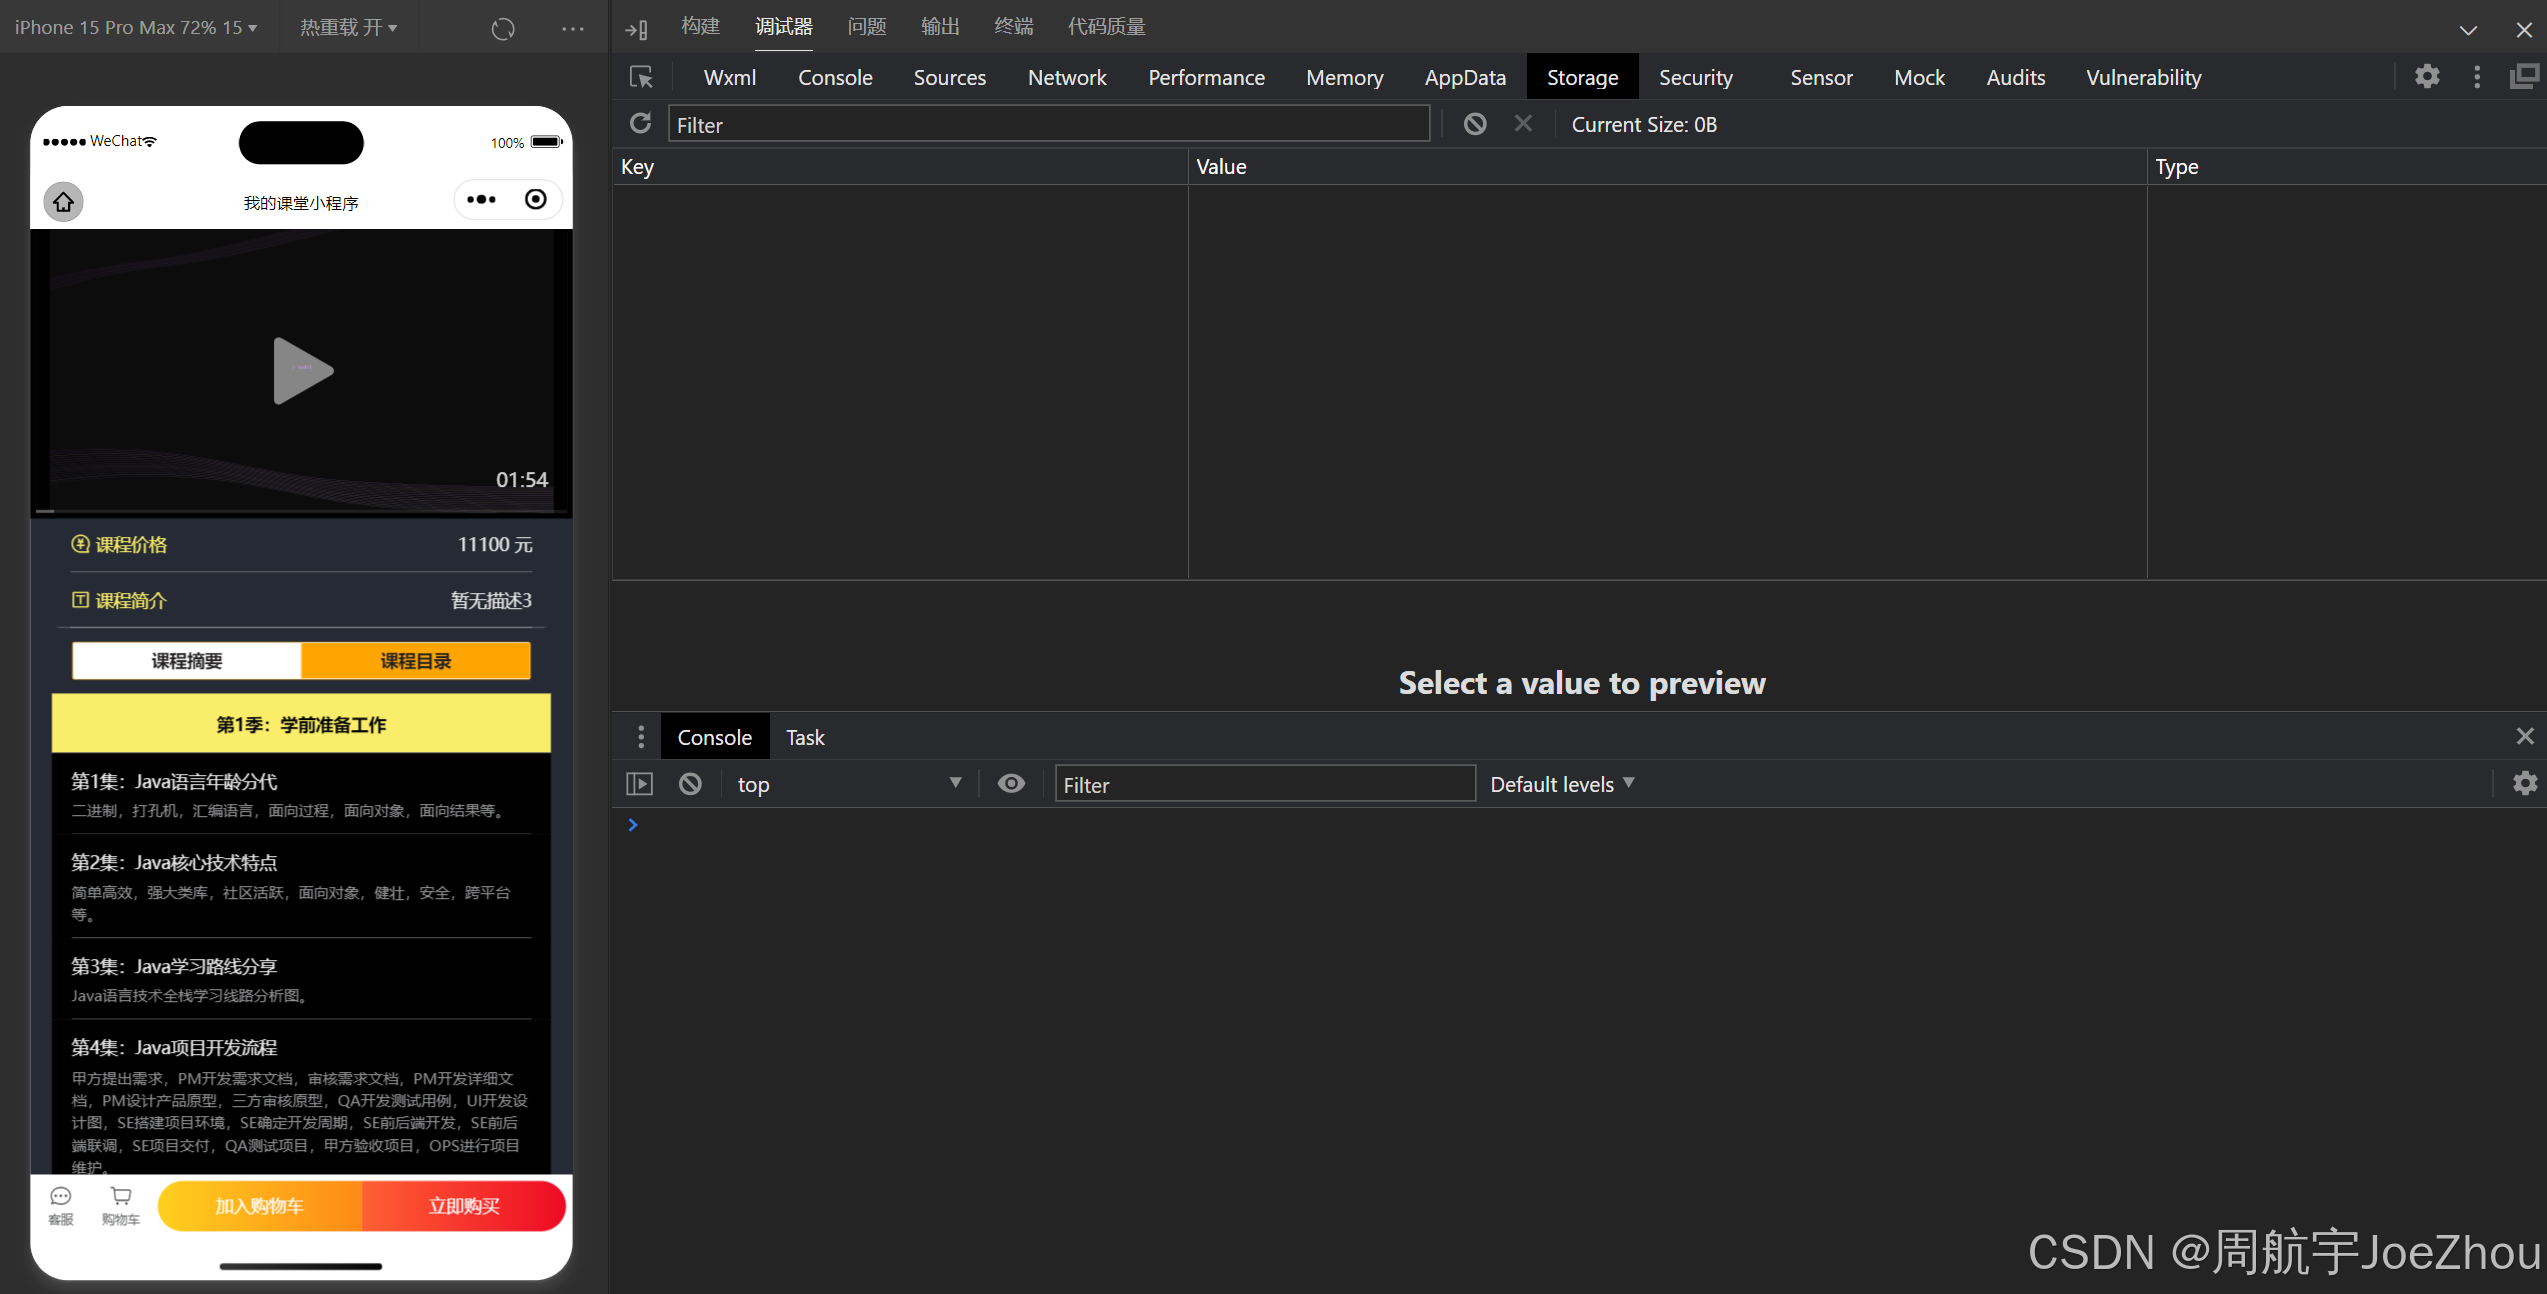This screenshot has height=1294, width=2547.
Task: Switch to 课程摘要 segment
Action: (x=187, y=661)
